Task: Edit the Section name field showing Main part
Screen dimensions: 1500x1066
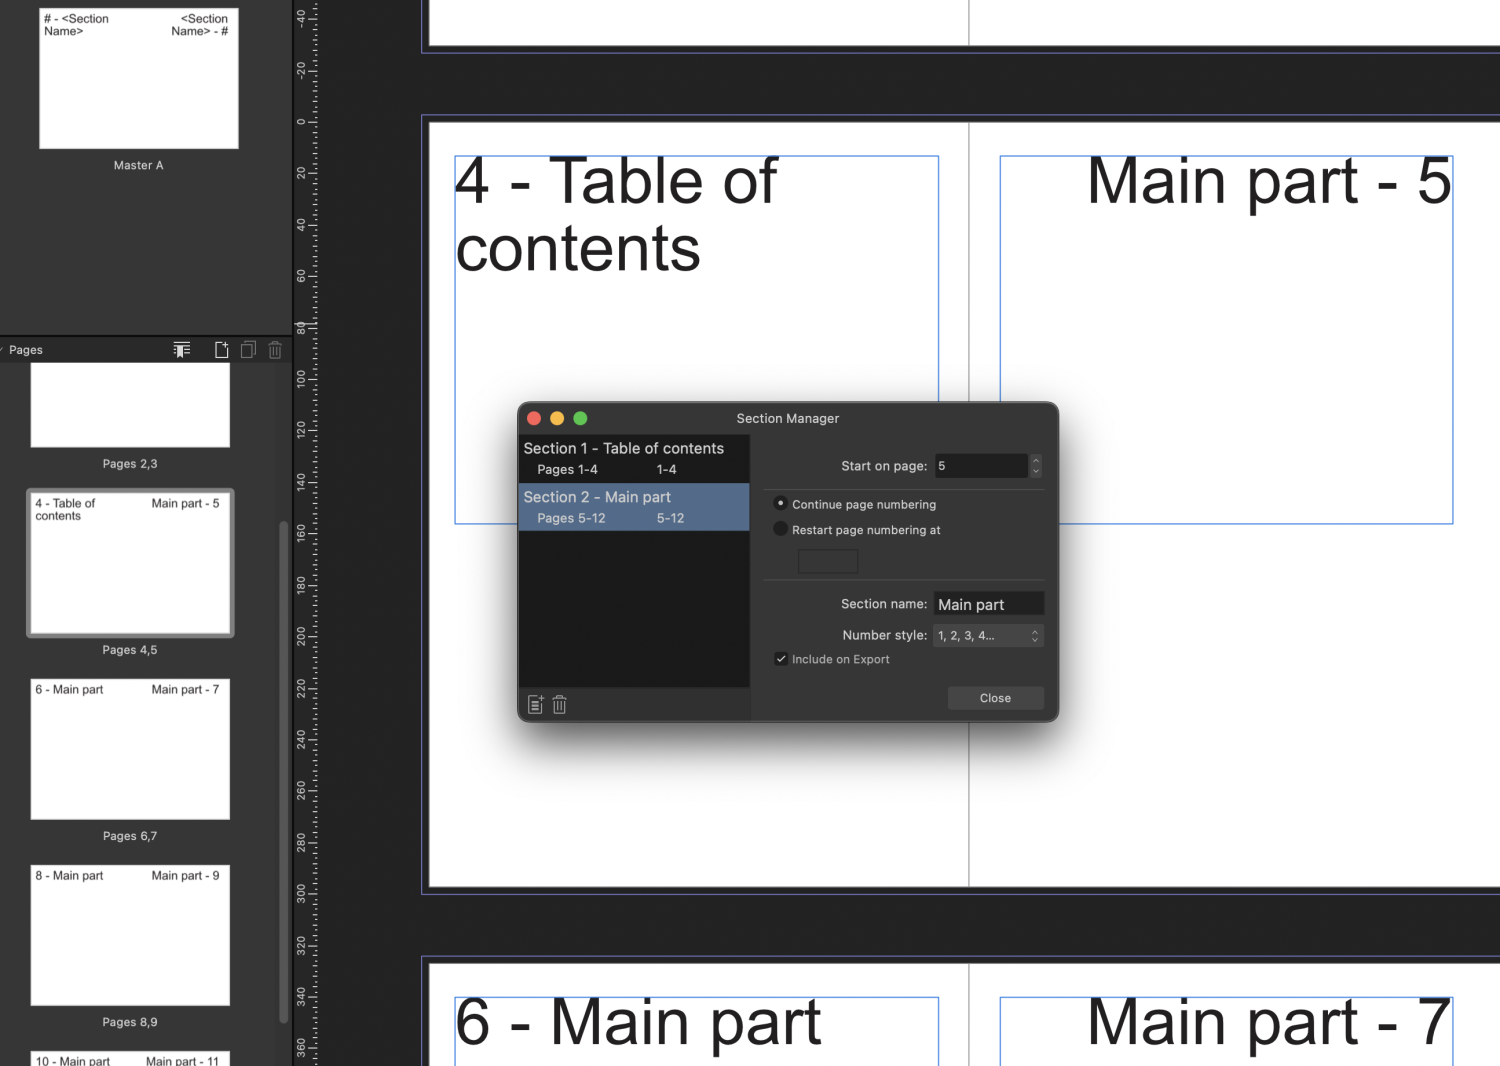Action: click(x=988, y=603)
